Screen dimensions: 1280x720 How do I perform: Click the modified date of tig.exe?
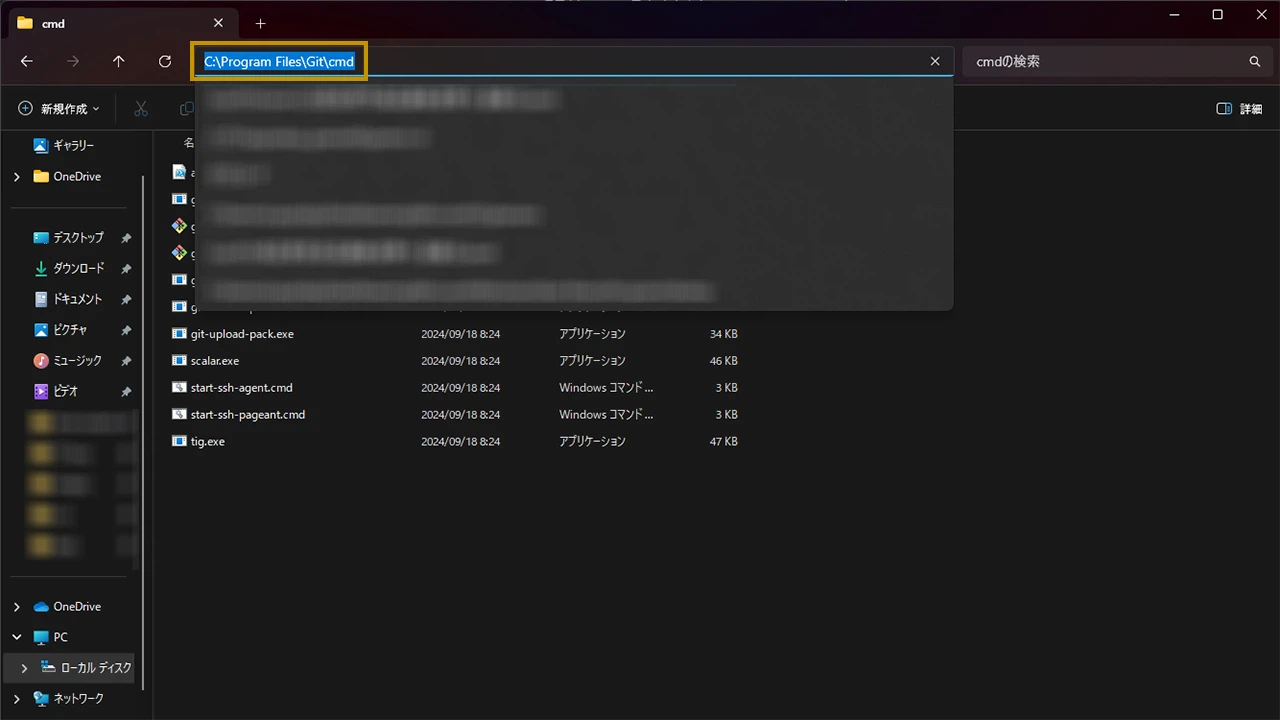click(x=460, y=441)
